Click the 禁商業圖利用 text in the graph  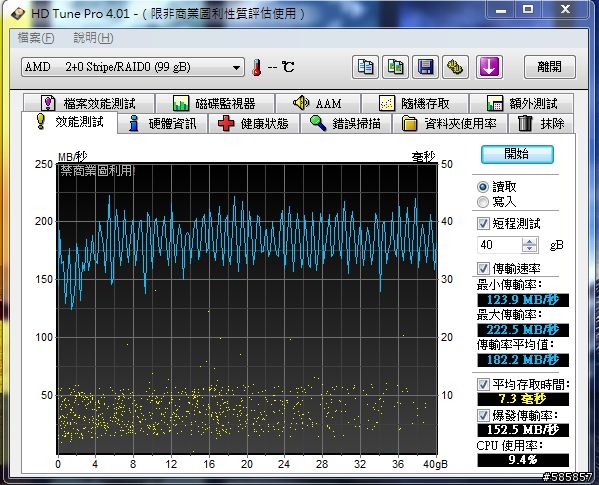[97, 171]
